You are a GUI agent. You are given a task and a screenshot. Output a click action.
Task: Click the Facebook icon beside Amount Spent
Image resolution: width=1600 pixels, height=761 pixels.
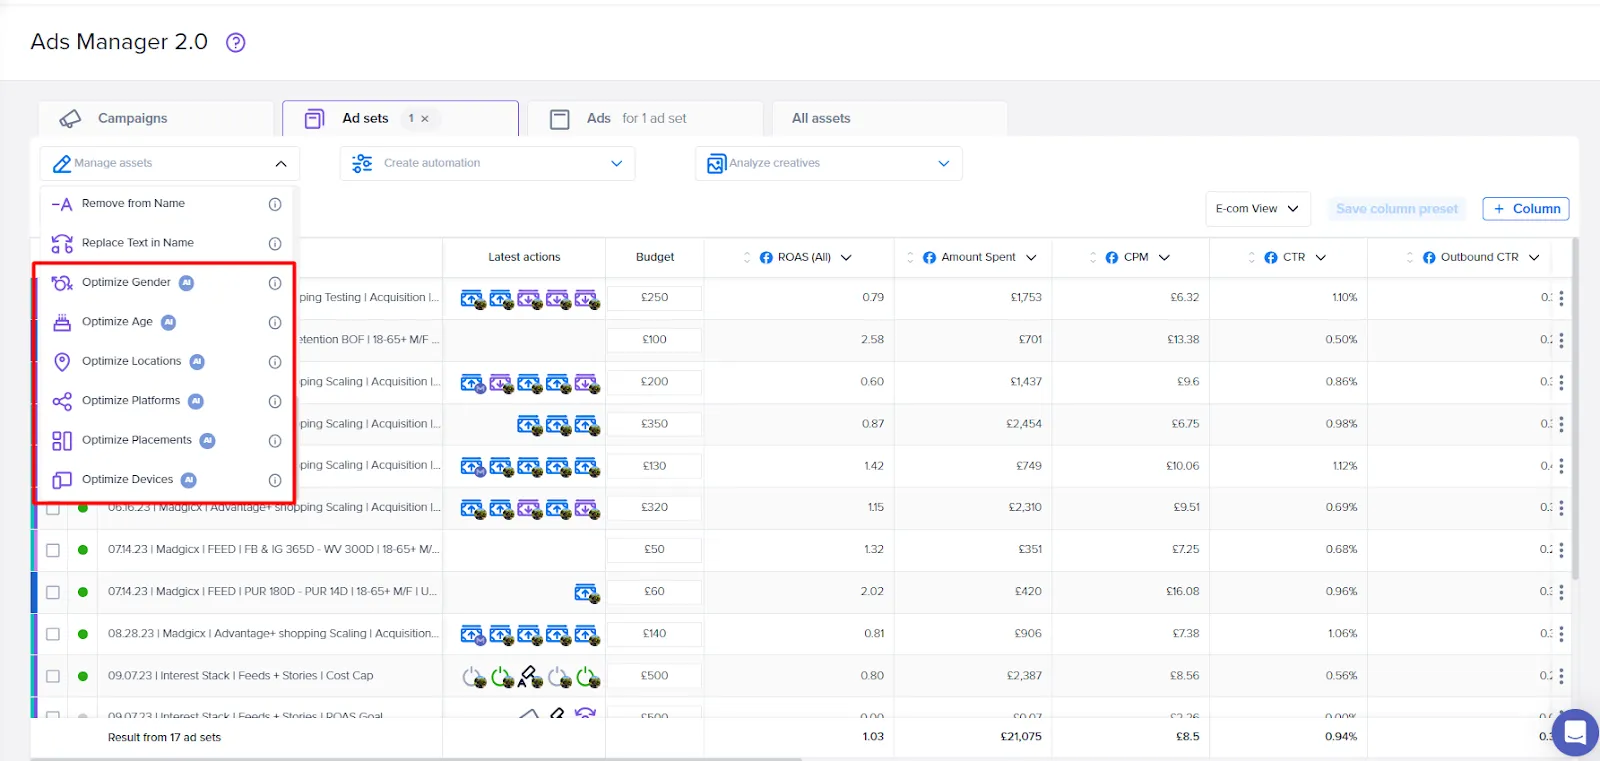(x=929, y=258)
